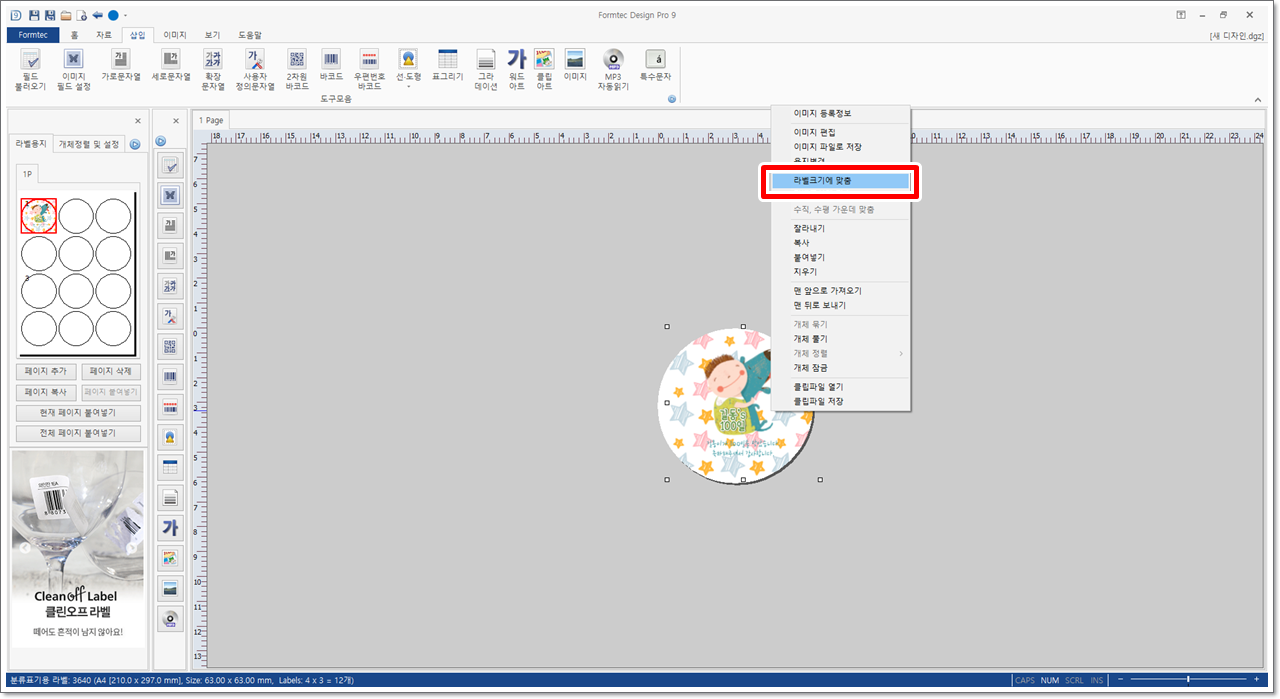This screenshot has height=699, width=1280.
Task: Click the undo arrow in the quick access toolbar
Action: [97, 15]
